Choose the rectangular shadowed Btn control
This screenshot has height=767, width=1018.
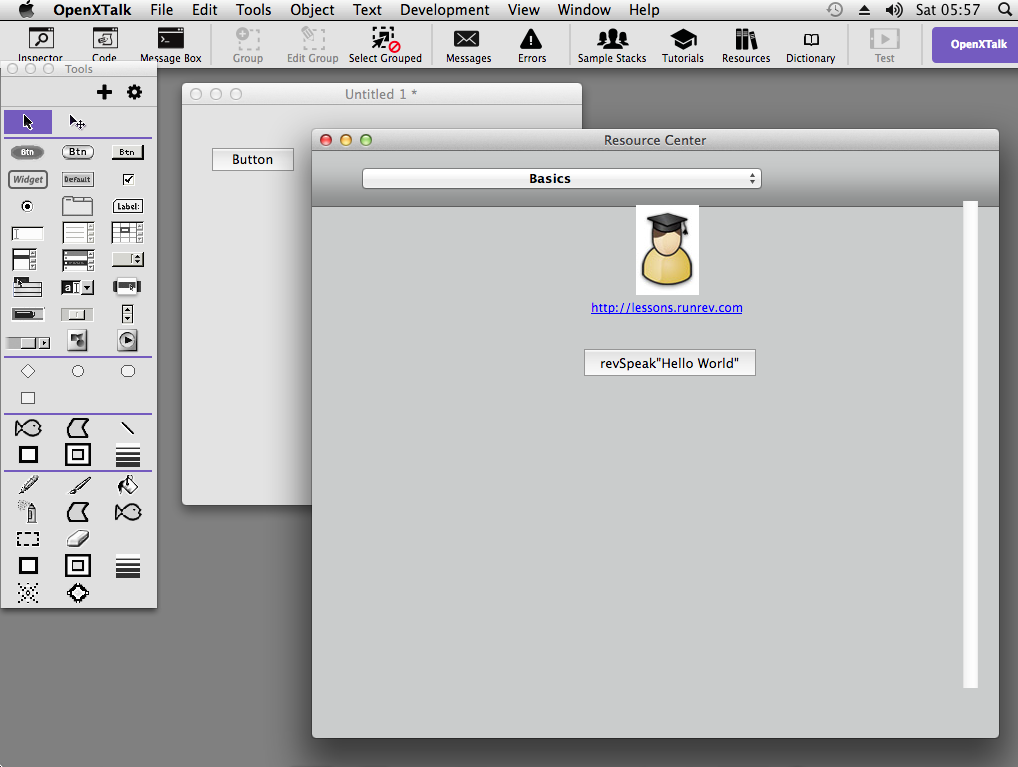127,152
